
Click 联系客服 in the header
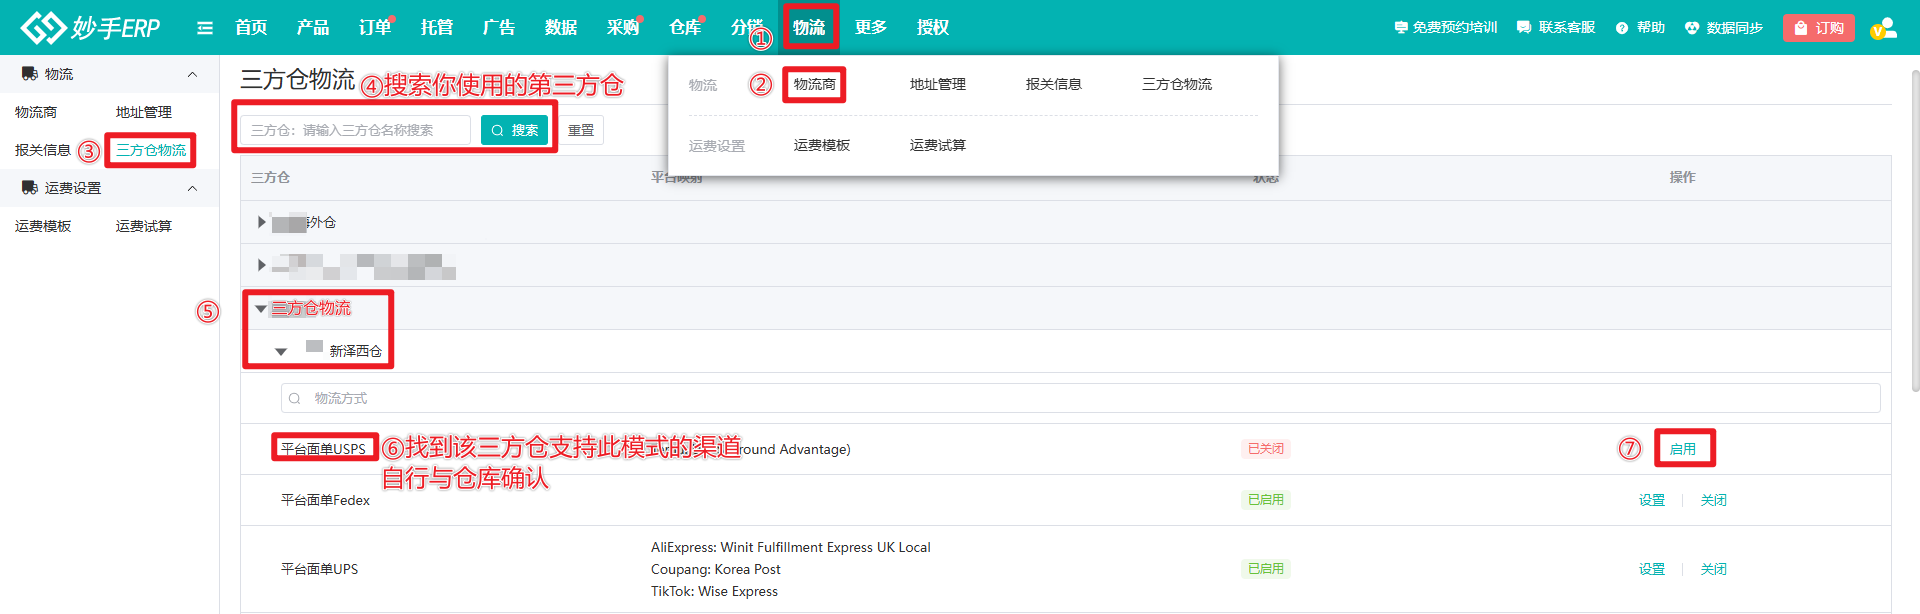point(1556,28)
